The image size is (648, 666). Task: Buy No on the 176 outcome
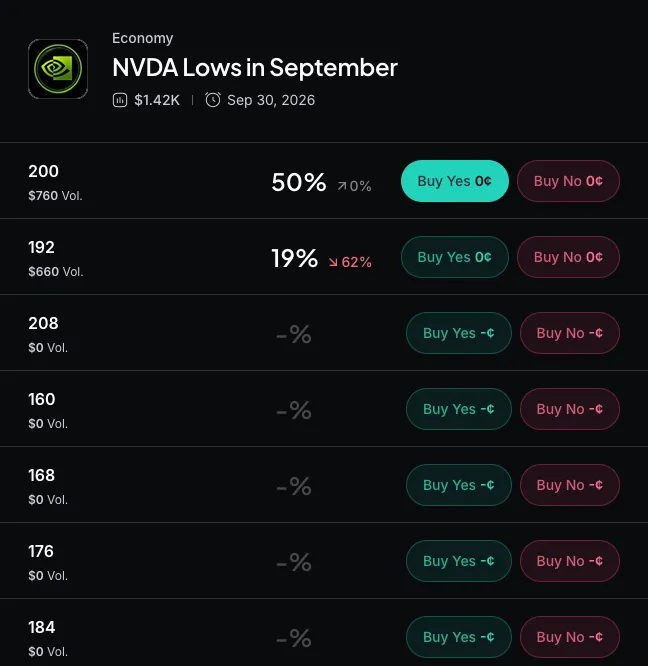point(570,561)
